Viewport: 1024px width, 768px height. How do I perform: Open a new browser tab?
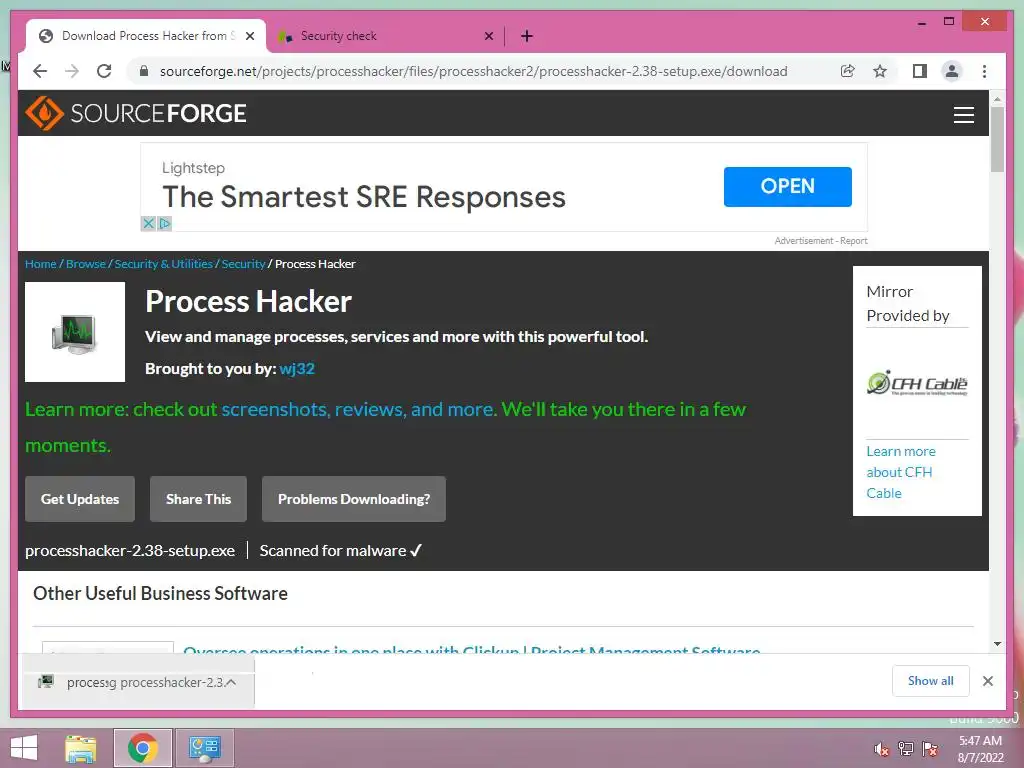(527, 36)
